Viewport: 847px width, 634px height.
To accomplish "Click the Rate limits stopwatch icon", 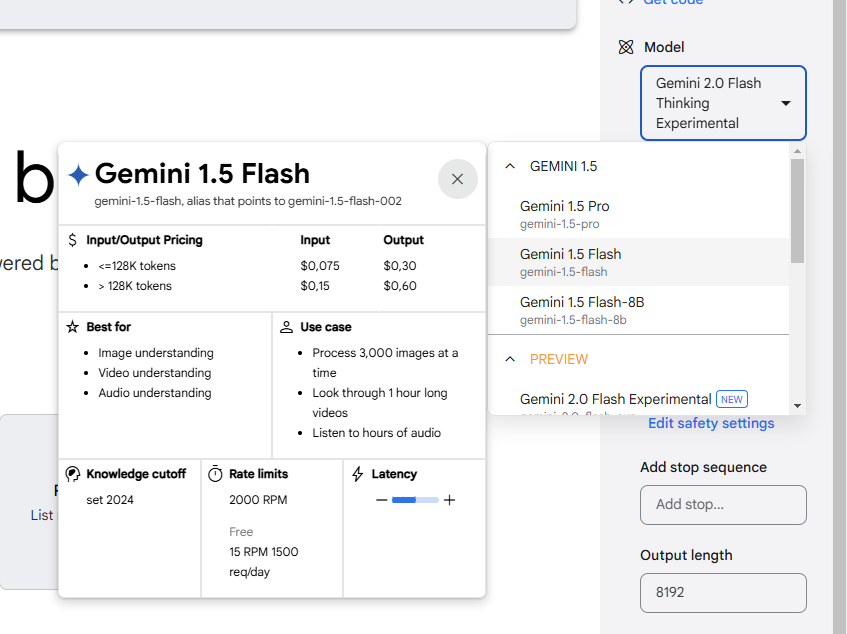I will [x=215, y=474].
